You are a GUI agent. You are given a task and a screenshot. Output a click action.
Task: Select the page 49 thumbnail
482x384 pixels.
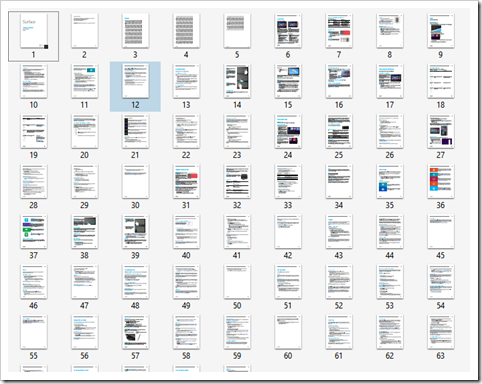186,282
